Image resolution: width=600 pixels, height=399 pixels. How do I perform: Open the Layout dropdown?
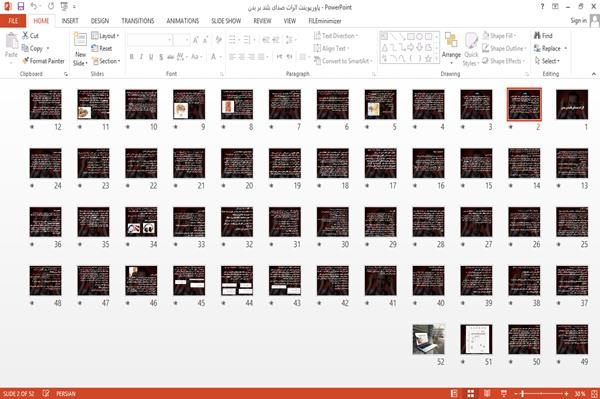click(x=105, y=36)
